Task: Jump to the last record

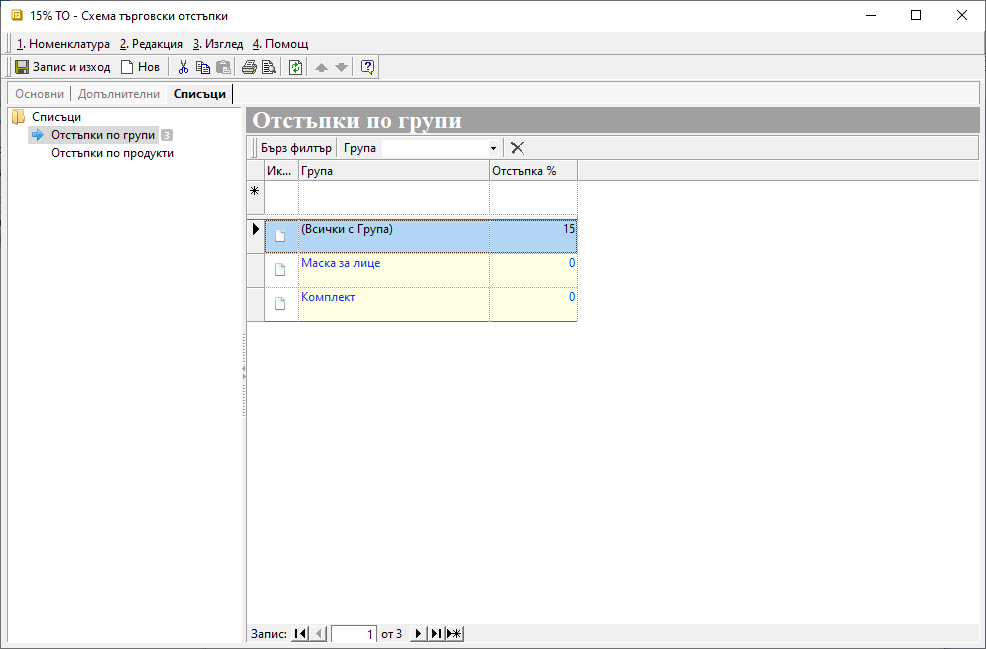Action: coord(436,634)
